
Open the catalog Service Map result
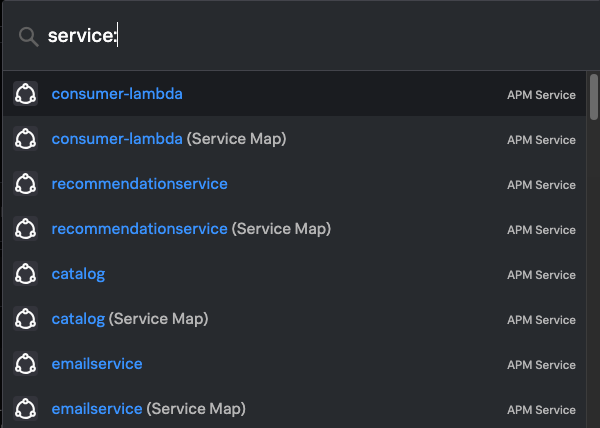[x=130, y=319]
